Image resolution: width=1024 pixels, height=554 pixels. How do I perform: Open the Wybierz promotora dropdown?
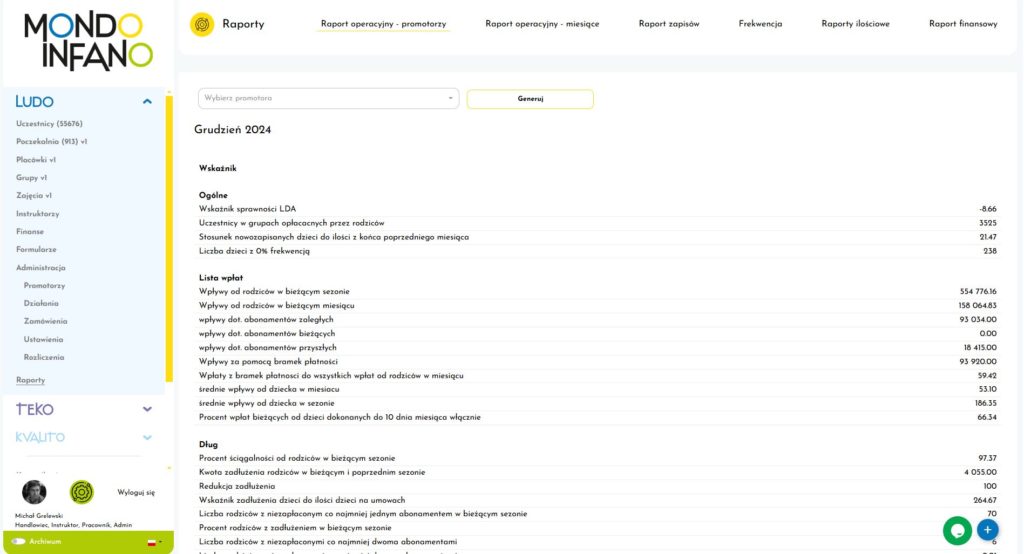coord(328,98)
